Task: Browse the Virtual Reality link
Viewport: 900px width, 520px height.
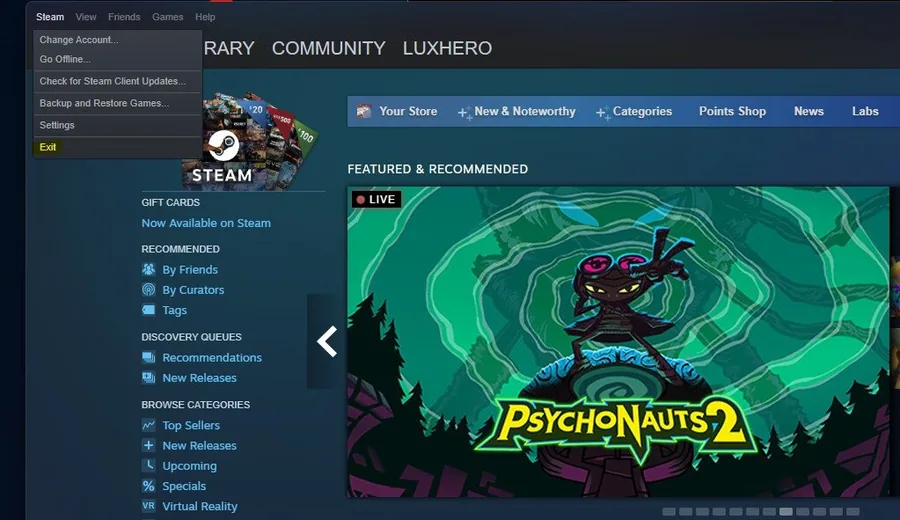Action: 200,506
